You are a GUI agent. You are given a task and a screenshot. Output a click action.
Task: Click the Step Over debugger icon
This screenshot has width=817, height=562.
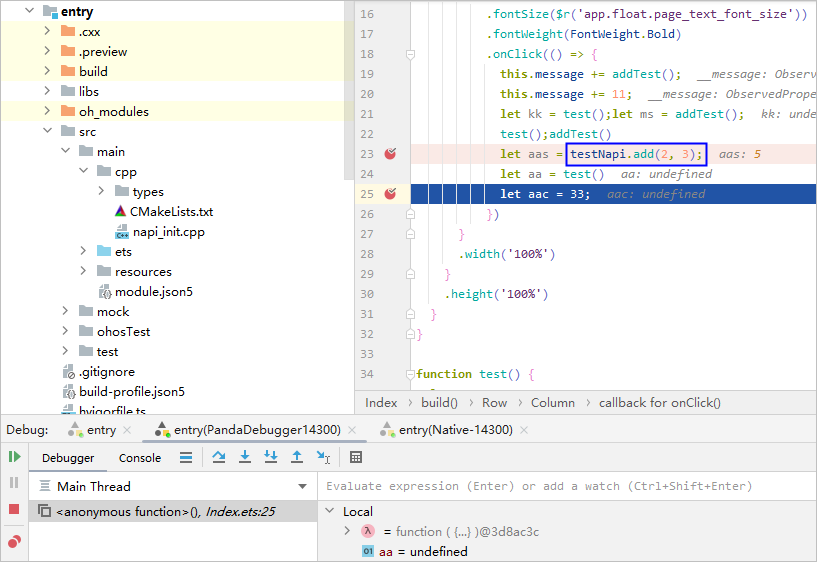[x=219, y=457]
